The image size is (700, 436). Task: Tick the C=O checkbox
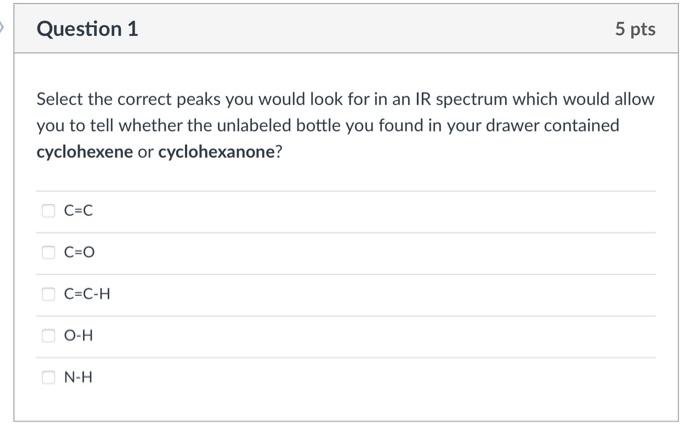point(47,253)
